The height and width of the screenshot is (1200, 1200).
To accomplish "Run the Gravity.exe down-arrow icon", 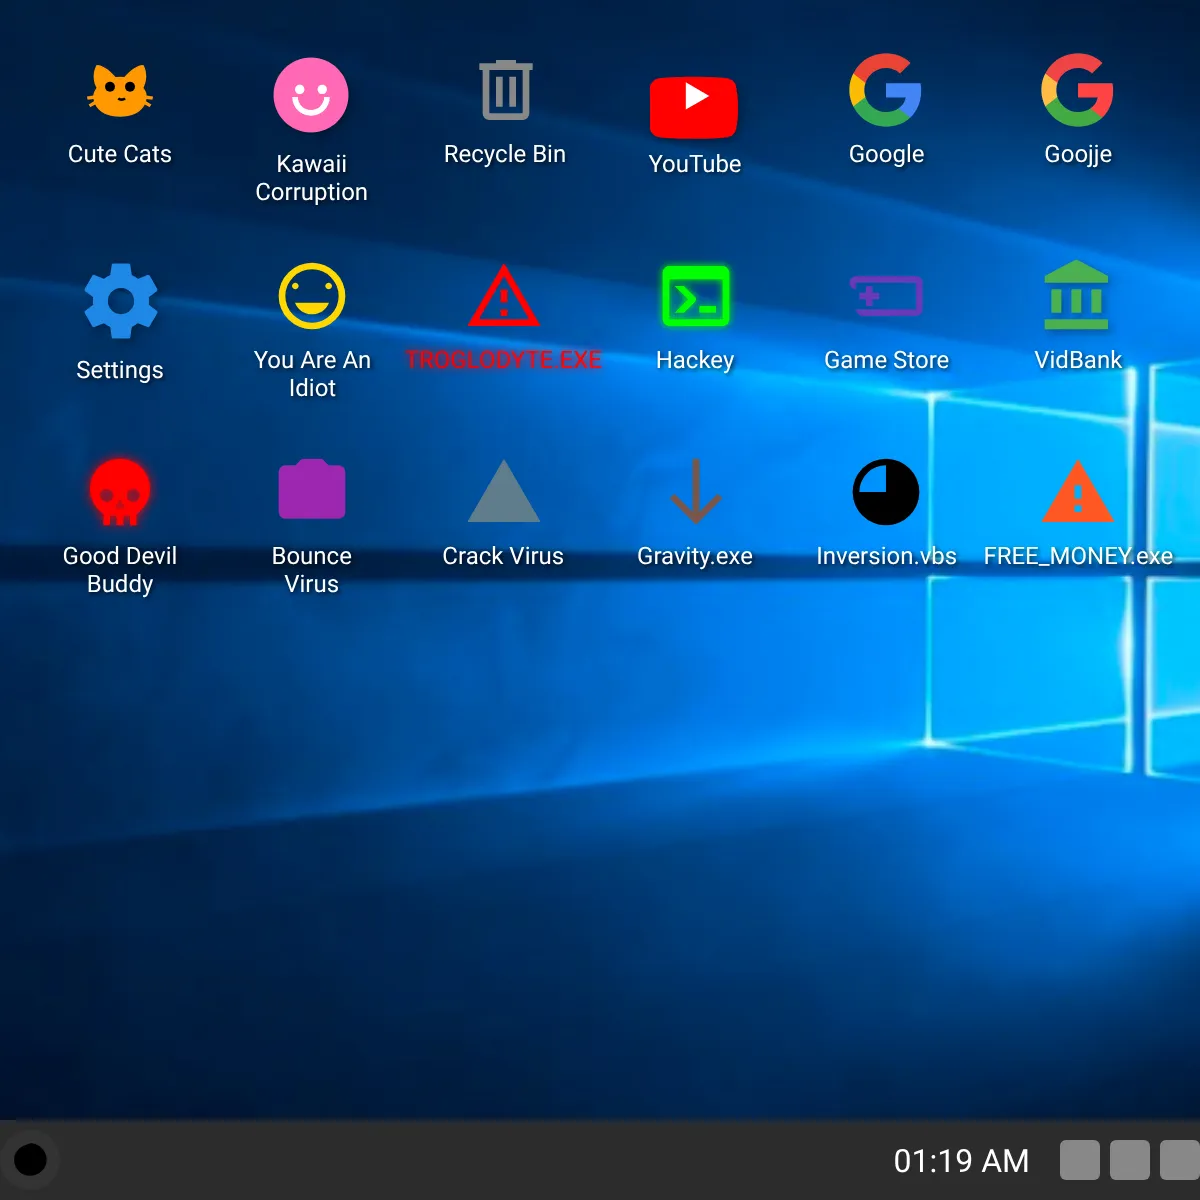I will (696, 491).
